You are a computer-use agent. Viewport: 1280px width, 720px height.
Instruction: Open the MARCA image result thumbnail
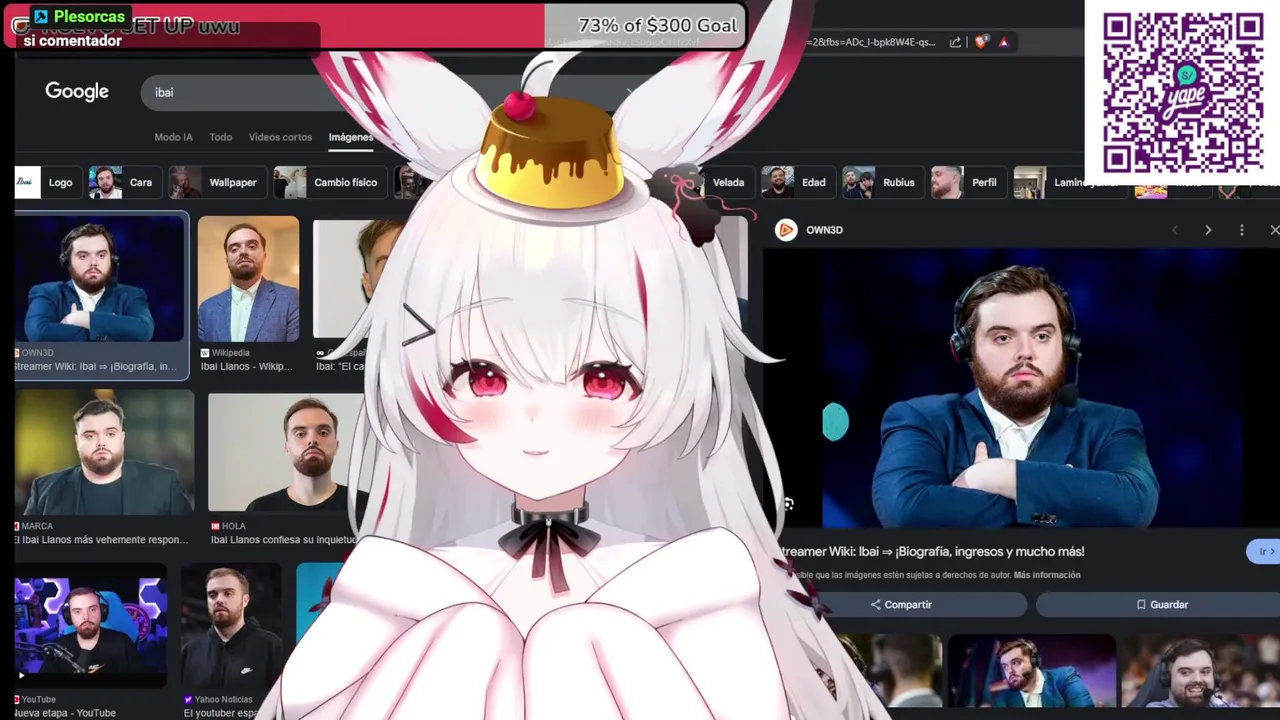[x=104, y=452]
